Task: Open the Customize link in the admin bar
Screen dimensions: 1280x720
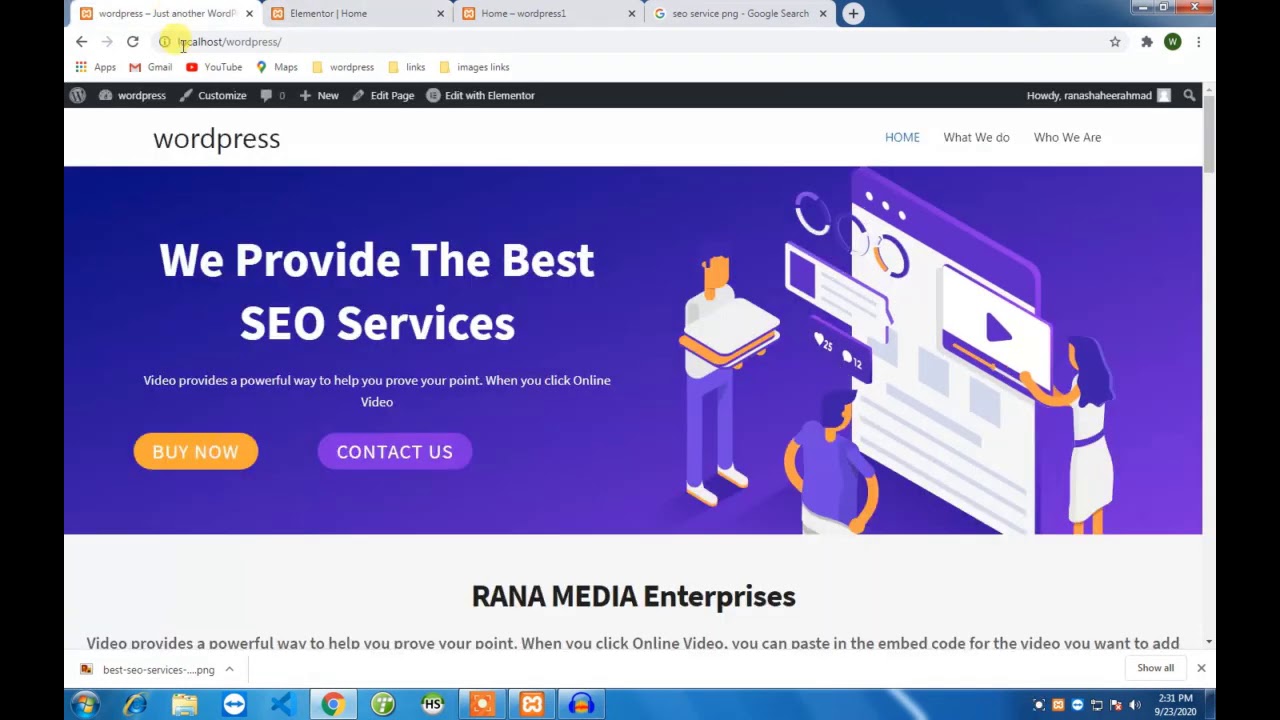Action: [x=213, y=95]
